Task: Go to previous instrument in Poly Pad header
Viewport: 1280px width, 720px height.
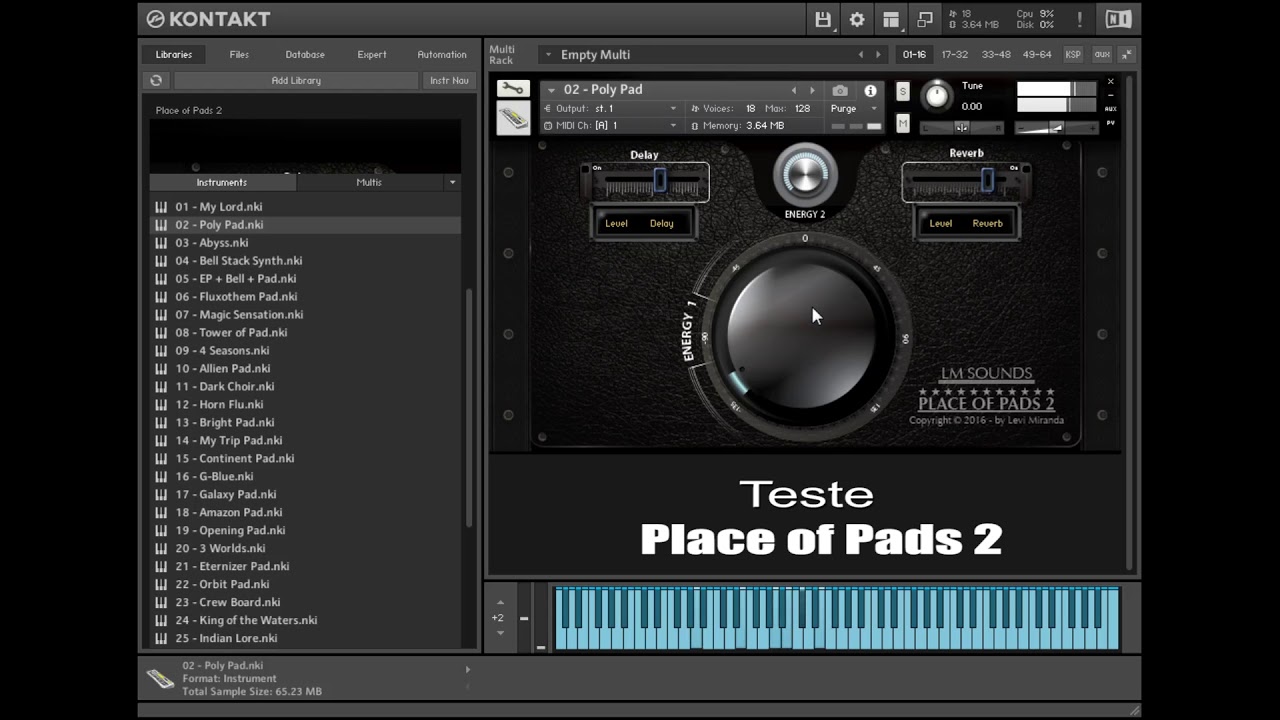Action: coord(795,90)
